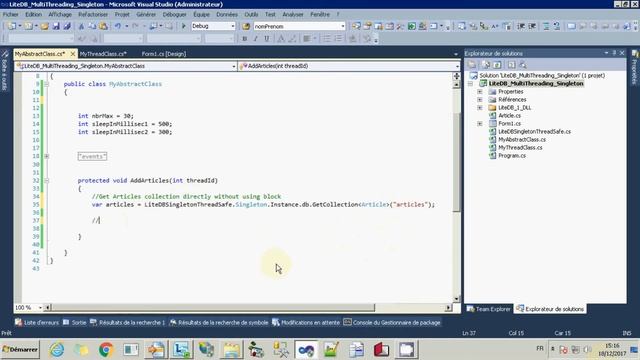Open the Affichage menu
This screenshot has width=640, height=360.
click(60, 14)
